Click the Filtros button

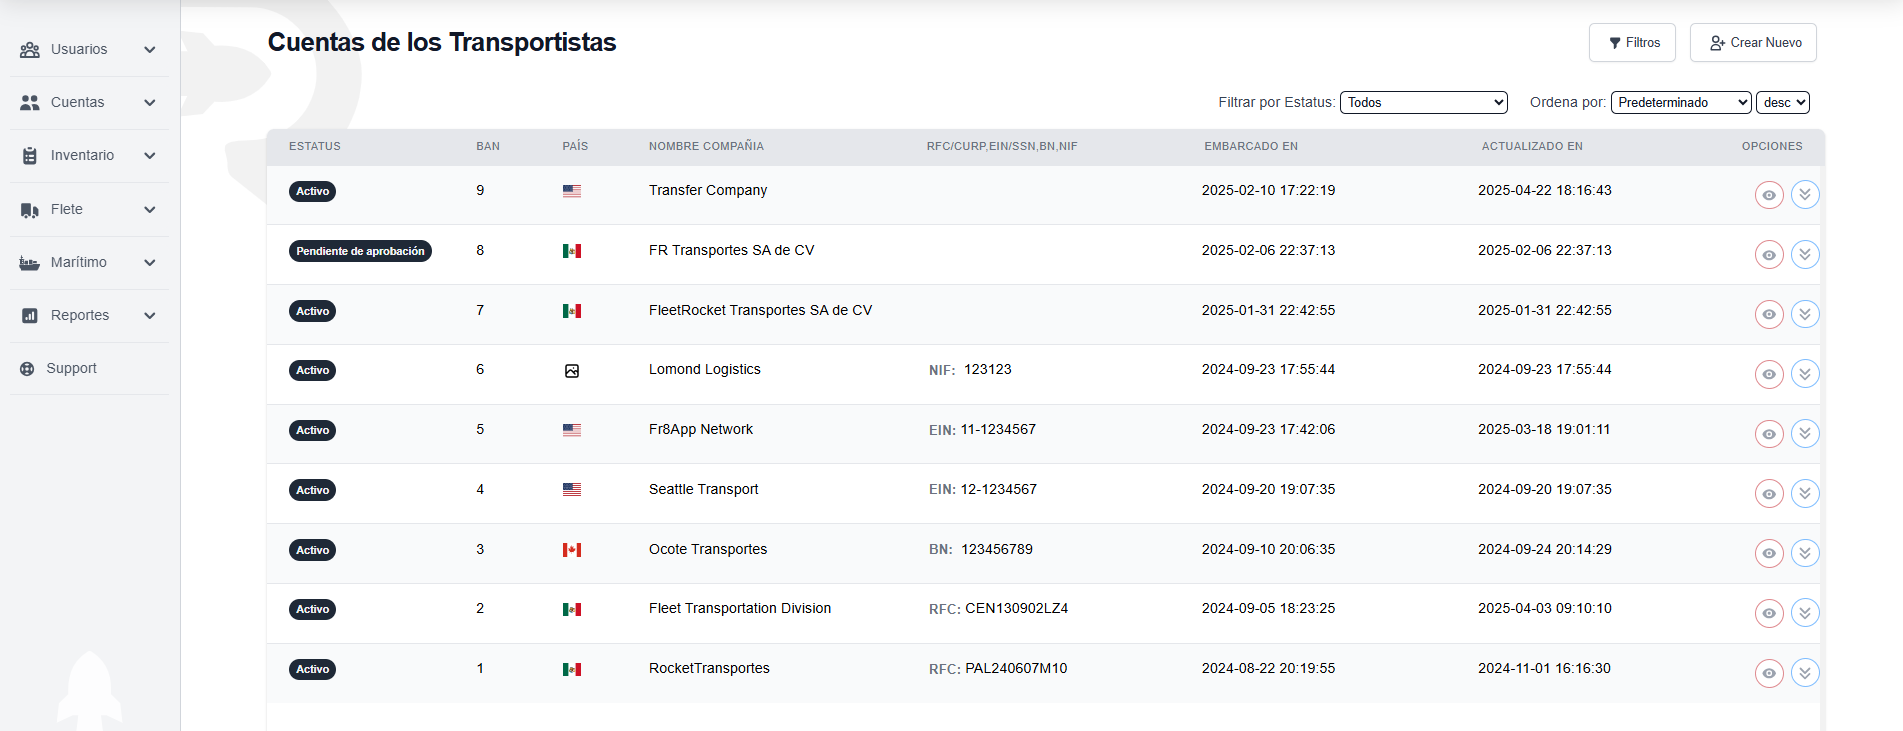[1632, 43]
